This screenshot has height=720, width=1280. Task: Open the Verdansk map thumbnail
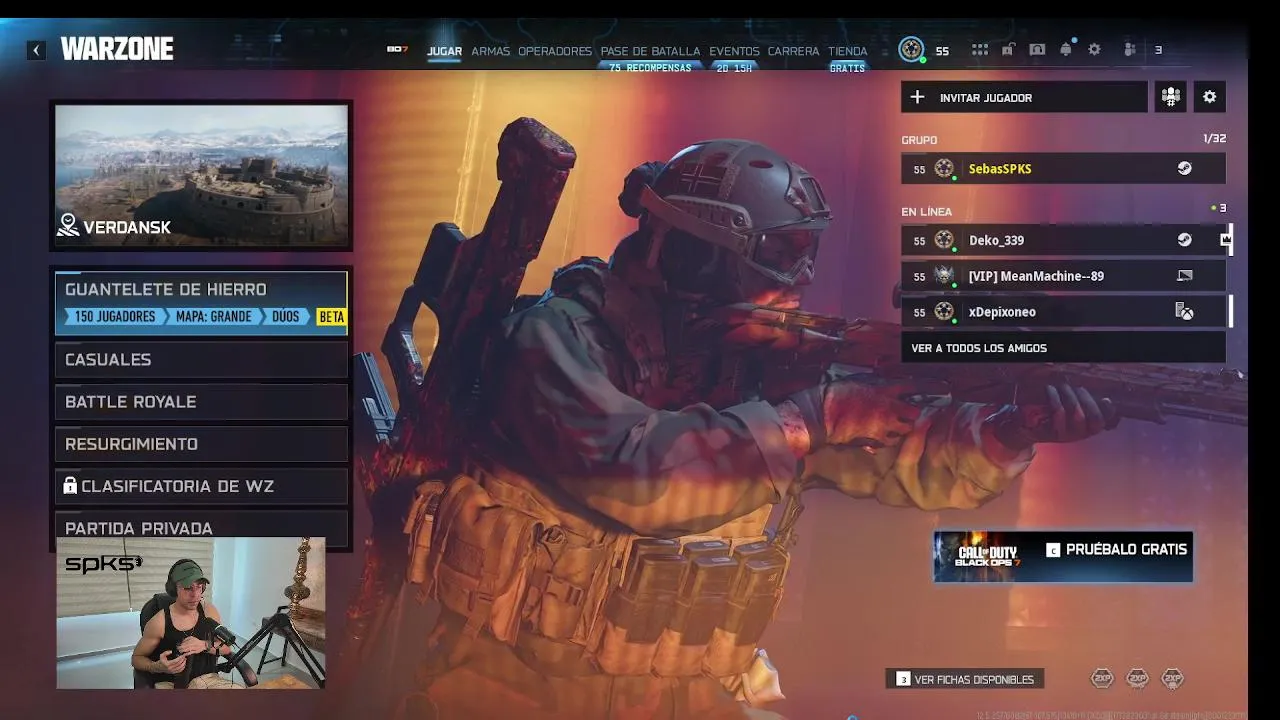click(x=201, y=175)
